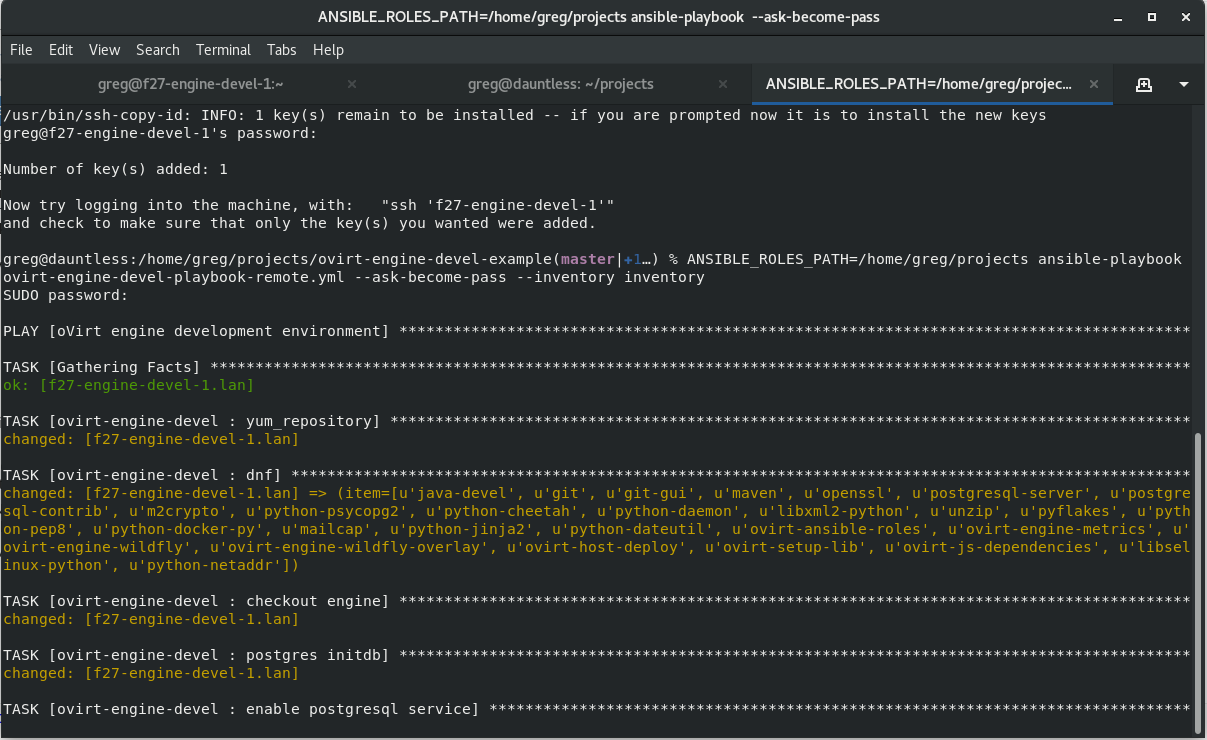
Task: Click the new terminal tab icon
Action: pyautogui.click(x=1144, y=85)
